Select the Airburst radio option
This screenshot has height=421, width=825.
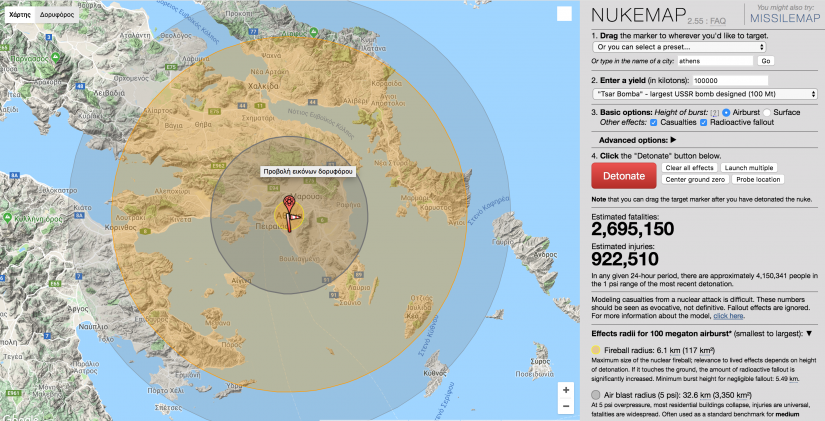pos(727,112)
